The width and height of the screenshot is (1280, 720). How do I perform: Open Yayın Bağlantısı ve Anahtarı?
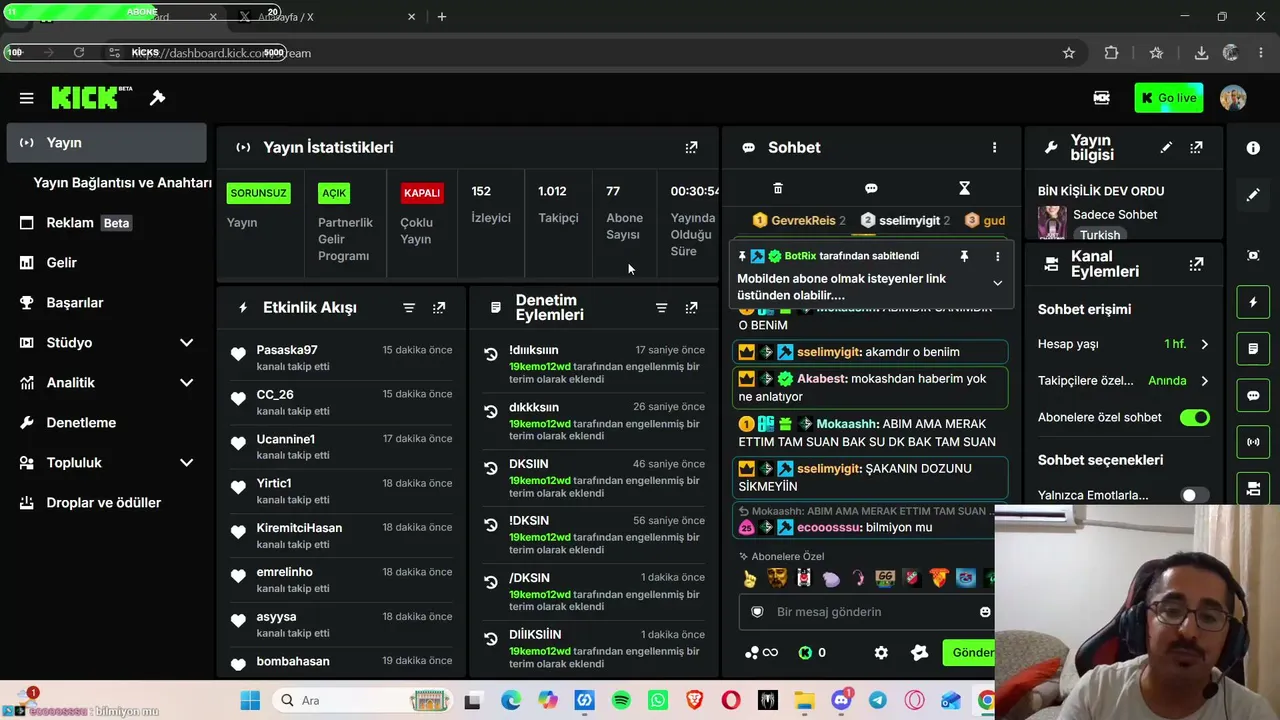[x=122, y=183]
